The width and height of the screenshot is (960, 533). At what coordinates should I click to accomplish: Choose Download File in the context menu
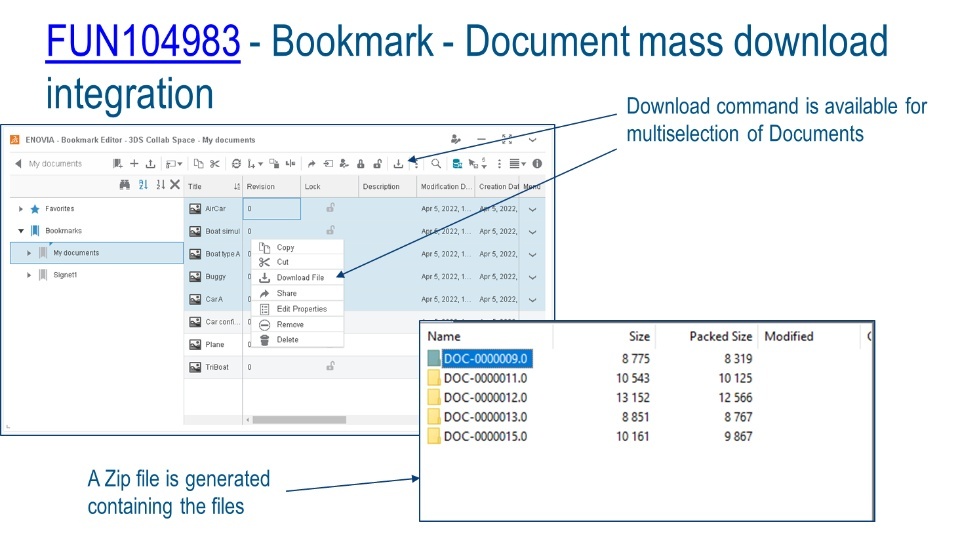(298, 277)
